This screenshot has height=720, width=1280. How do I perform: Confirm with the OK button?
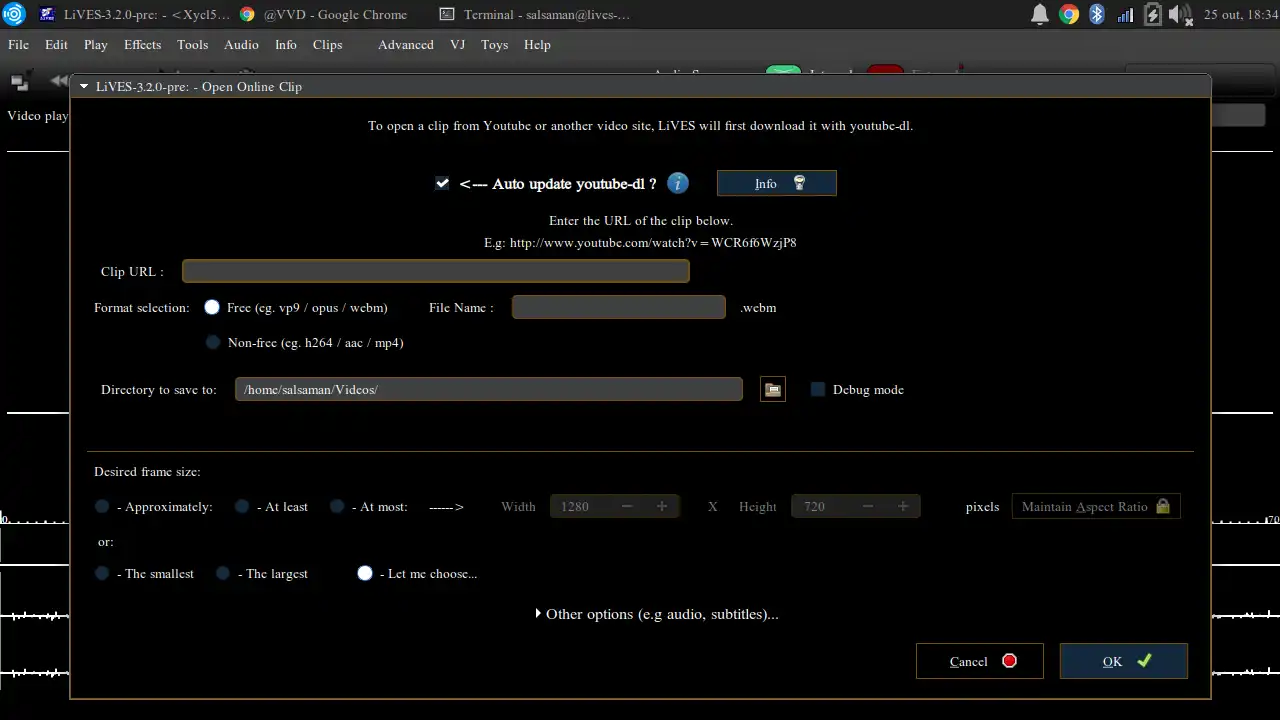1124,661
